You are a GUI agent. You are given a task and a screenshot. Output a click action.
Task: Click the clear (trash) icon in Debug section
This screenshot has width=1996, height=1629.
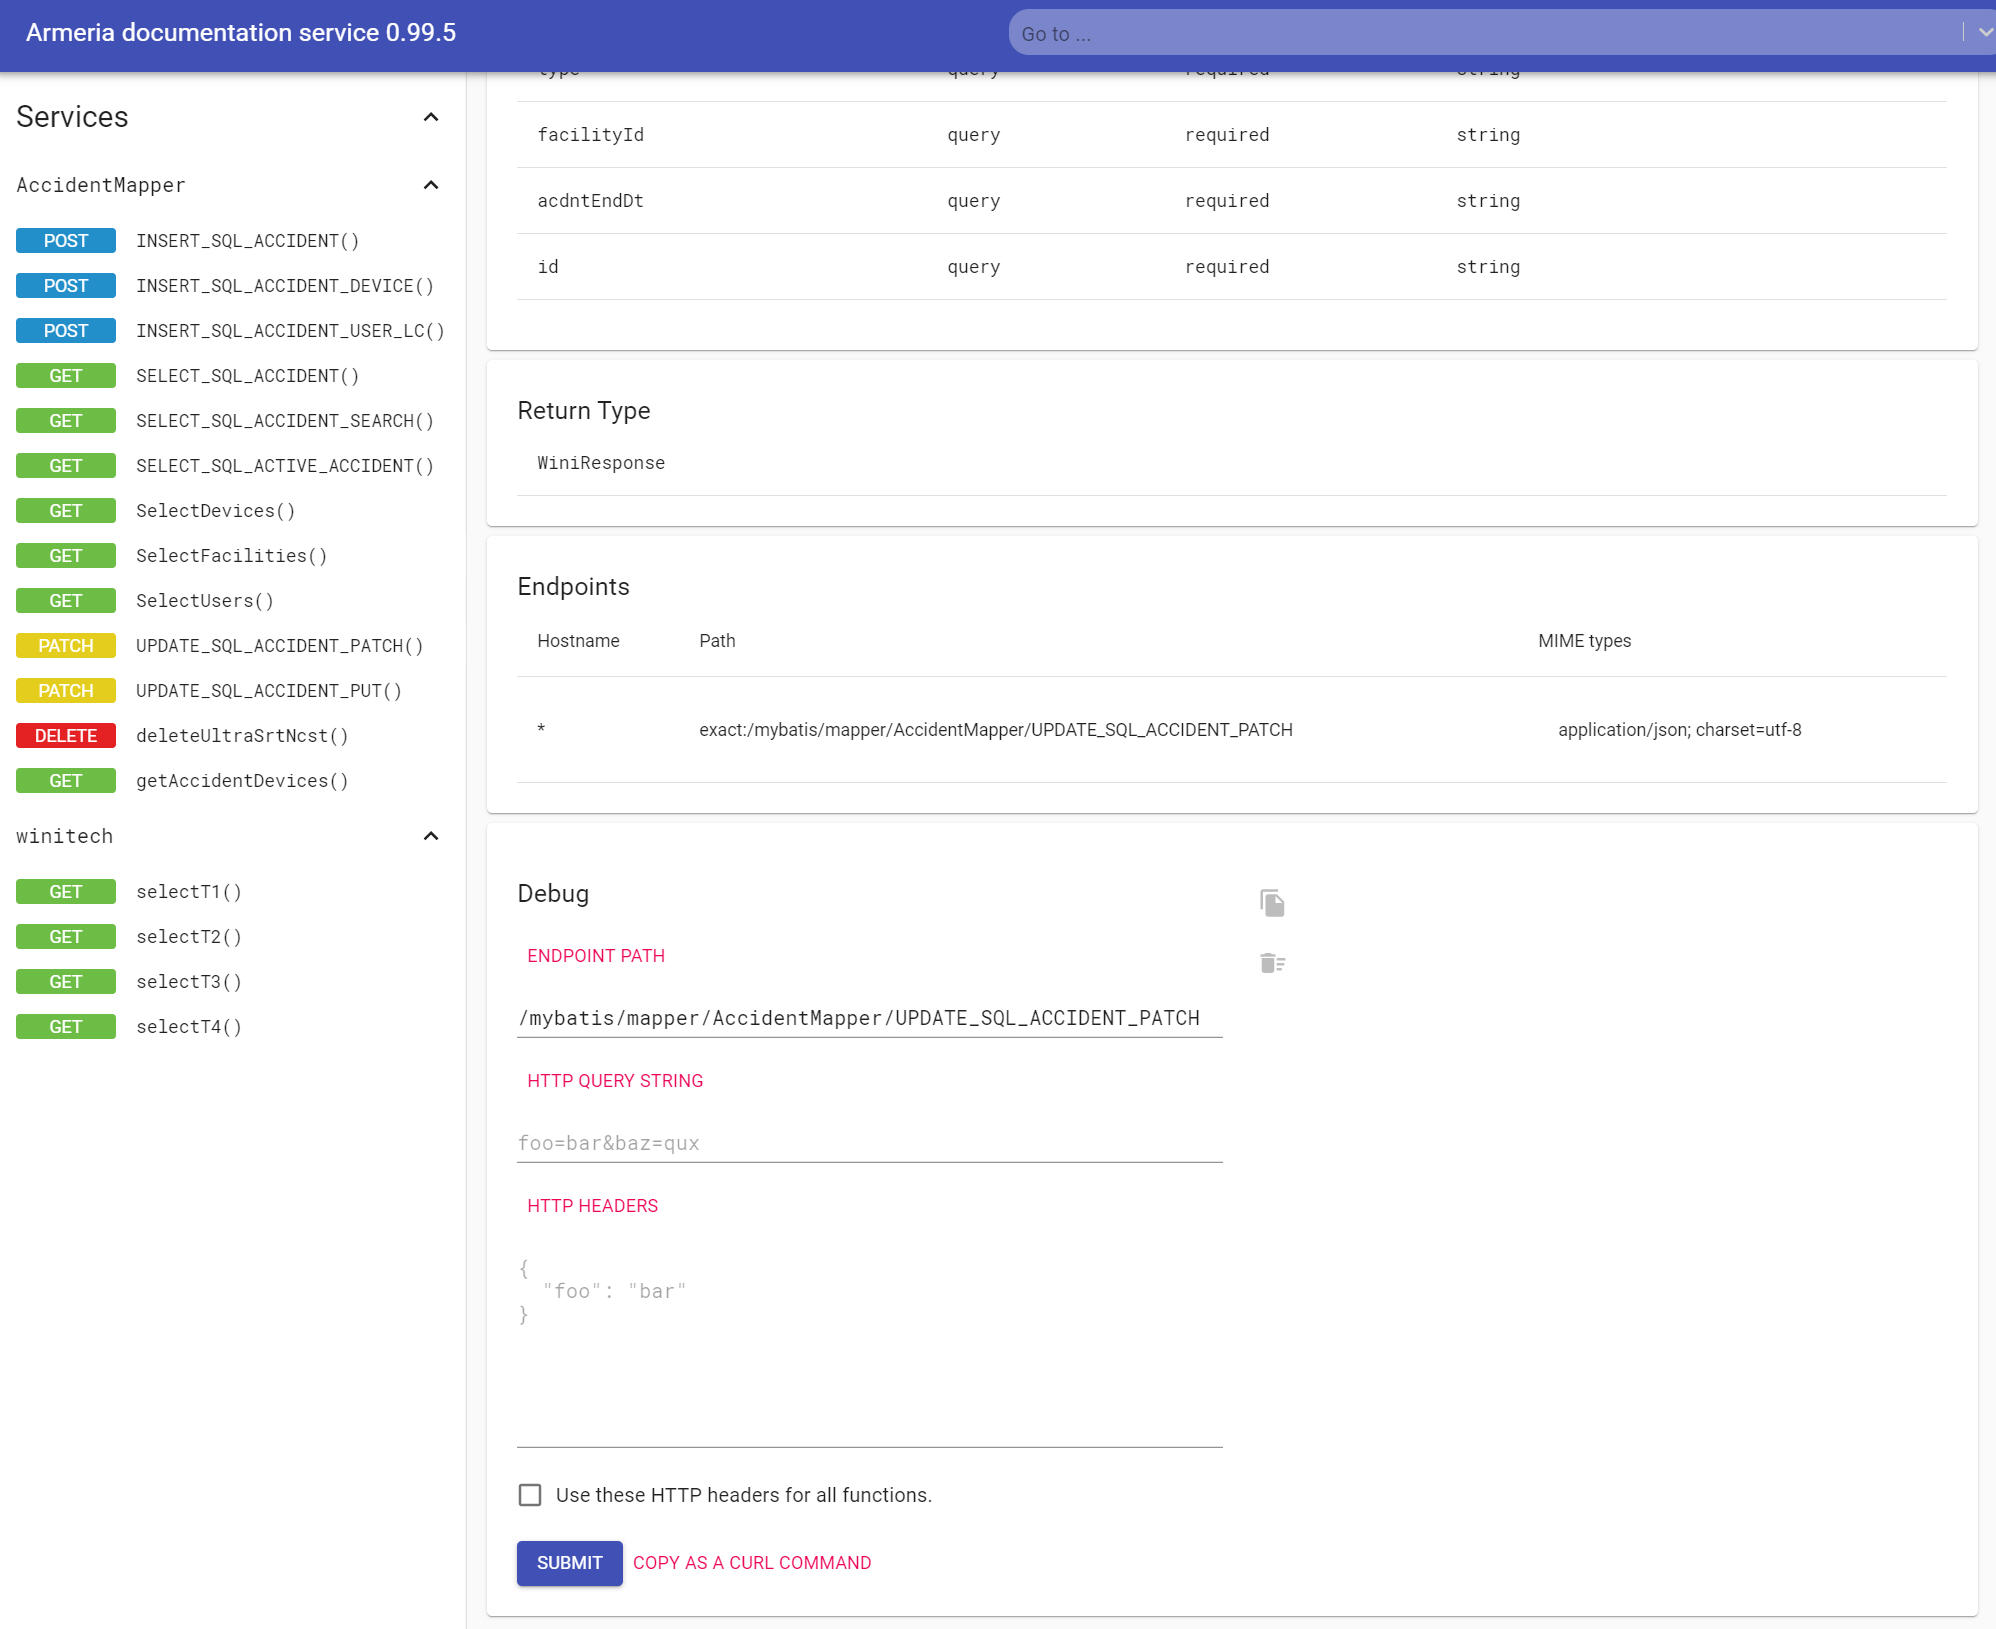pyautogui.click(x=1272, y=963)
